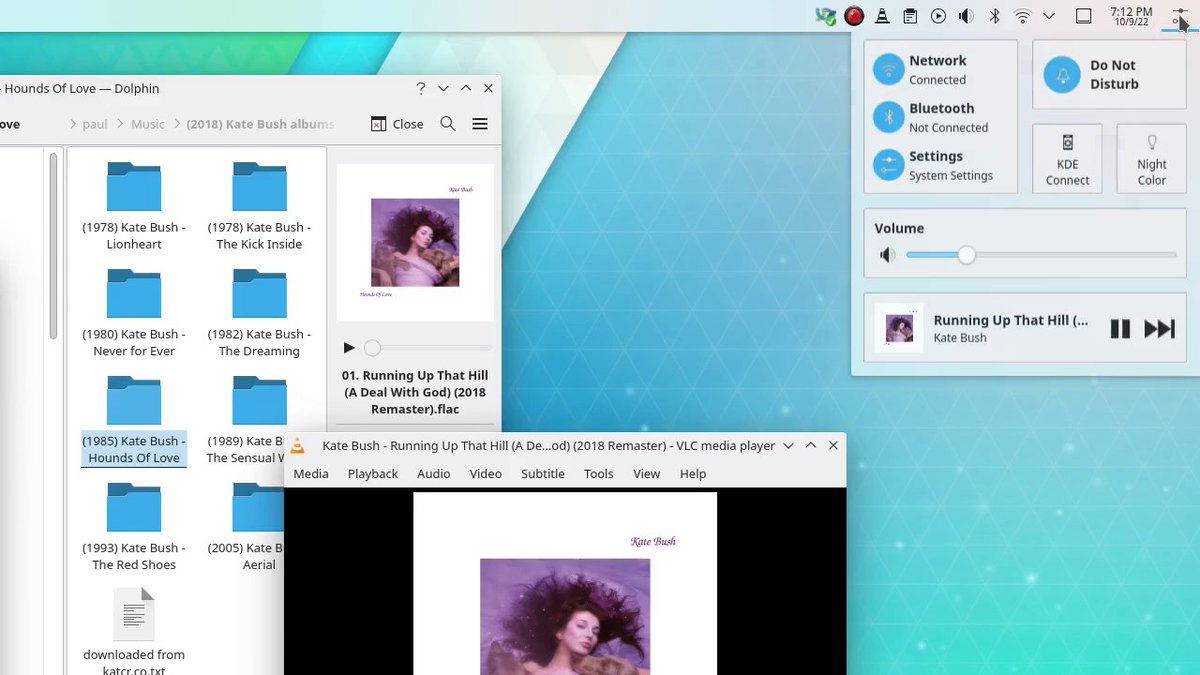Click the red record tray icon
The width and height of the screenshot is (1200, 675).
pyautogui.click(x=853, y=16)
